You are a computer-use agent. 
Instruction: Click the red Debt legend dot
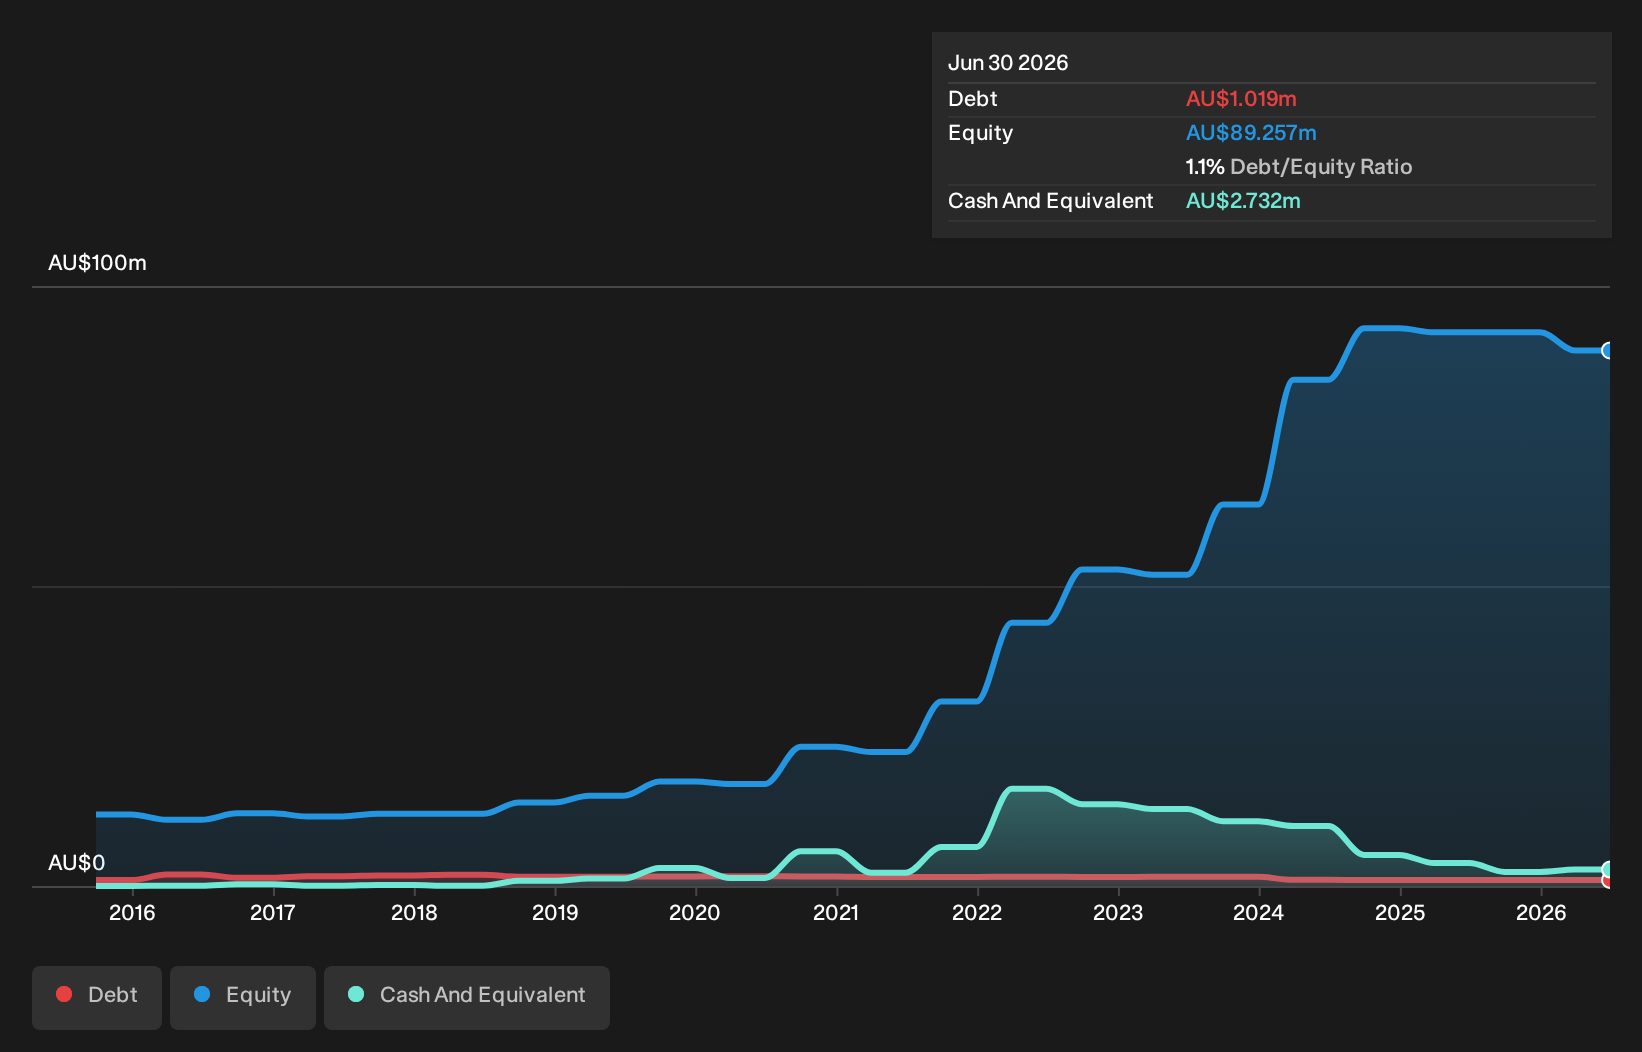tap(64, 994)
